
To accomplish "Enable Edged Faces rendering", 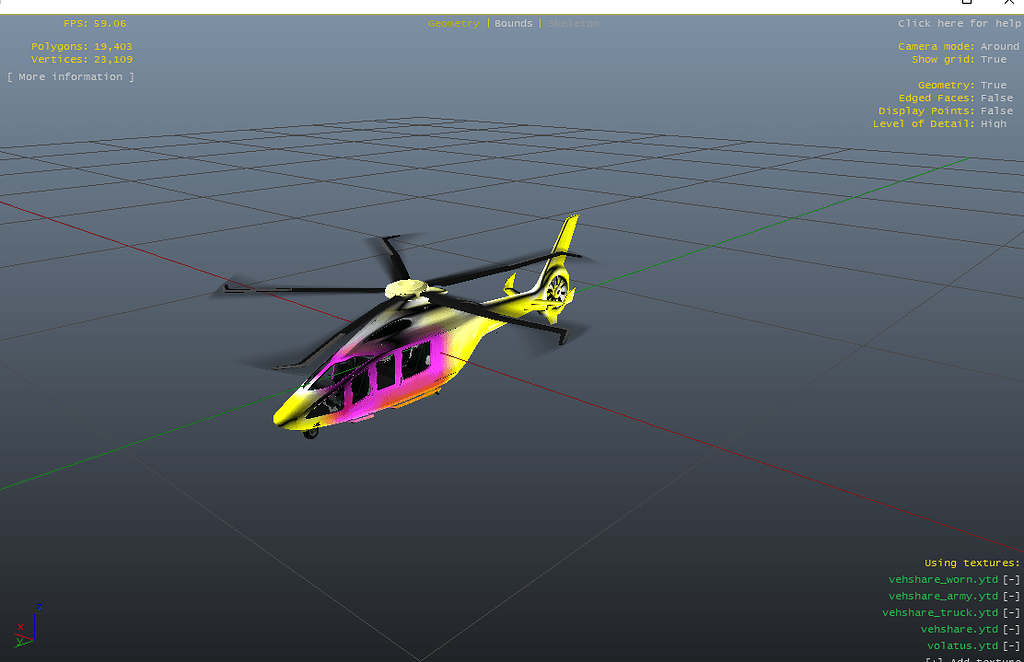I will pos(996,97).
